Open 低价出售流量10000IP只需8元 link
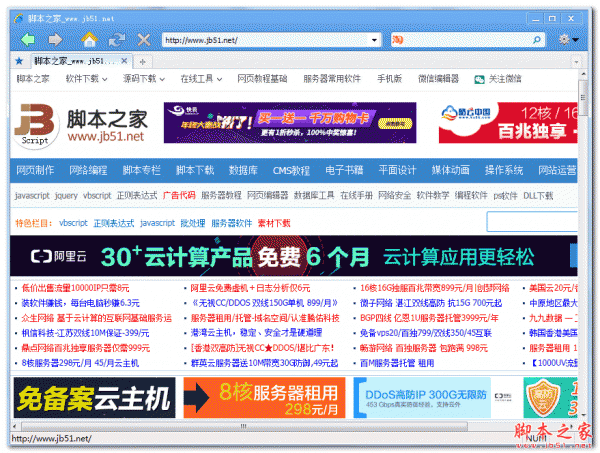This screenshot has width=600, height=453. 75,288
